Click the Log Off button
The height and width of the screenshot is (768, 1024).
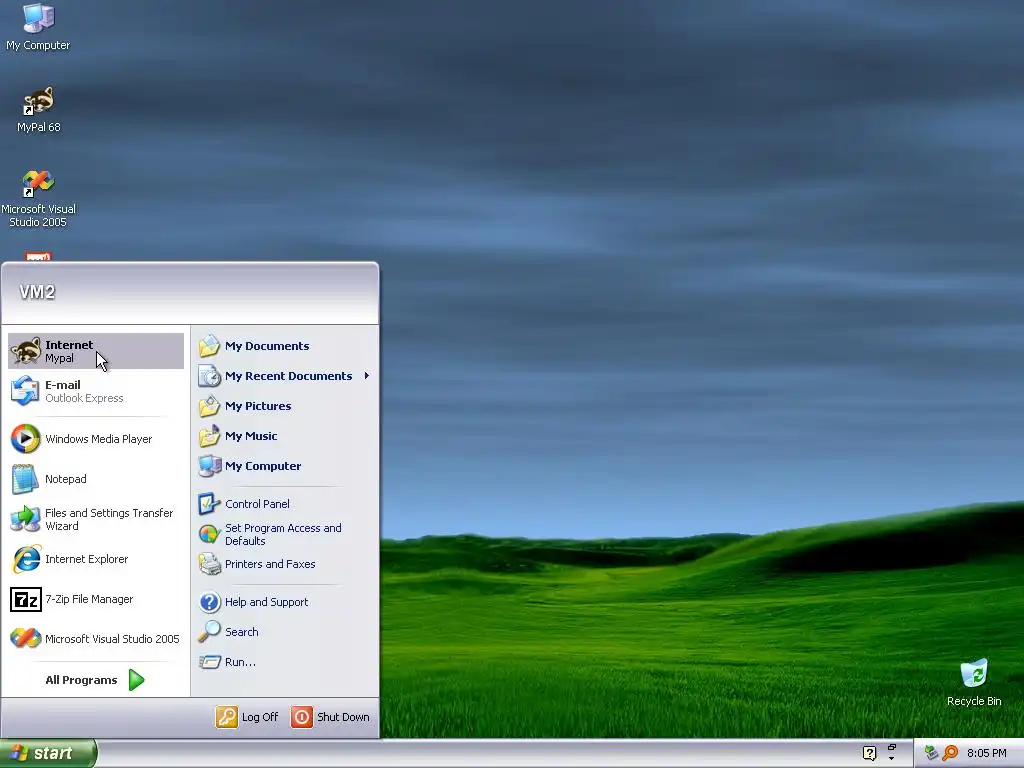point(248,717)
